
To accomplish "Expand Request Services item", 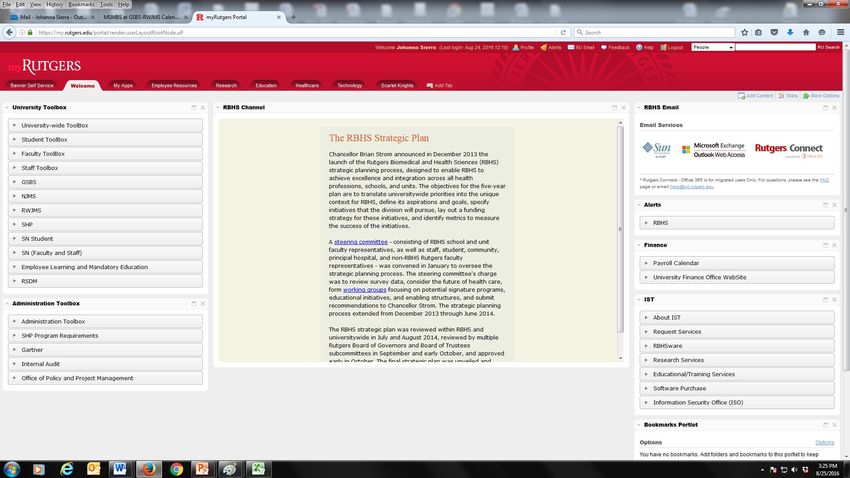I will (x=737, y=332).
